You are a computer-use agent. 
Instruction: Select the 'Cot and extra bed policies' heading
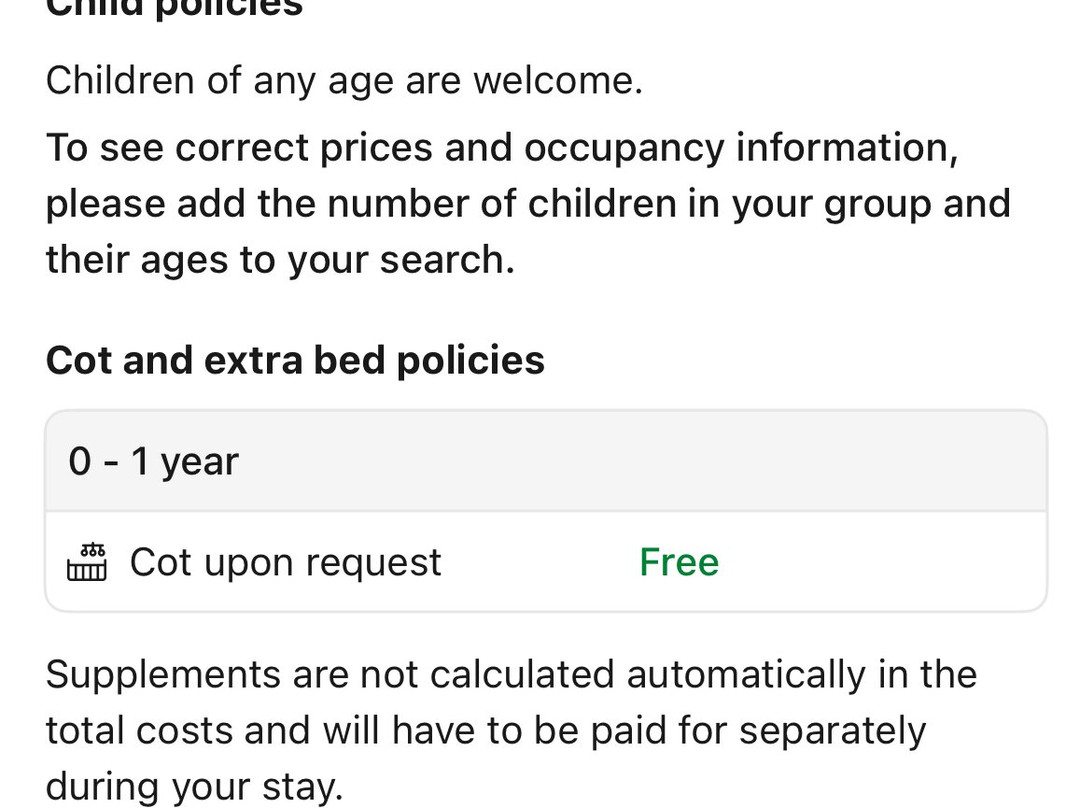click(x=295, y=360)
